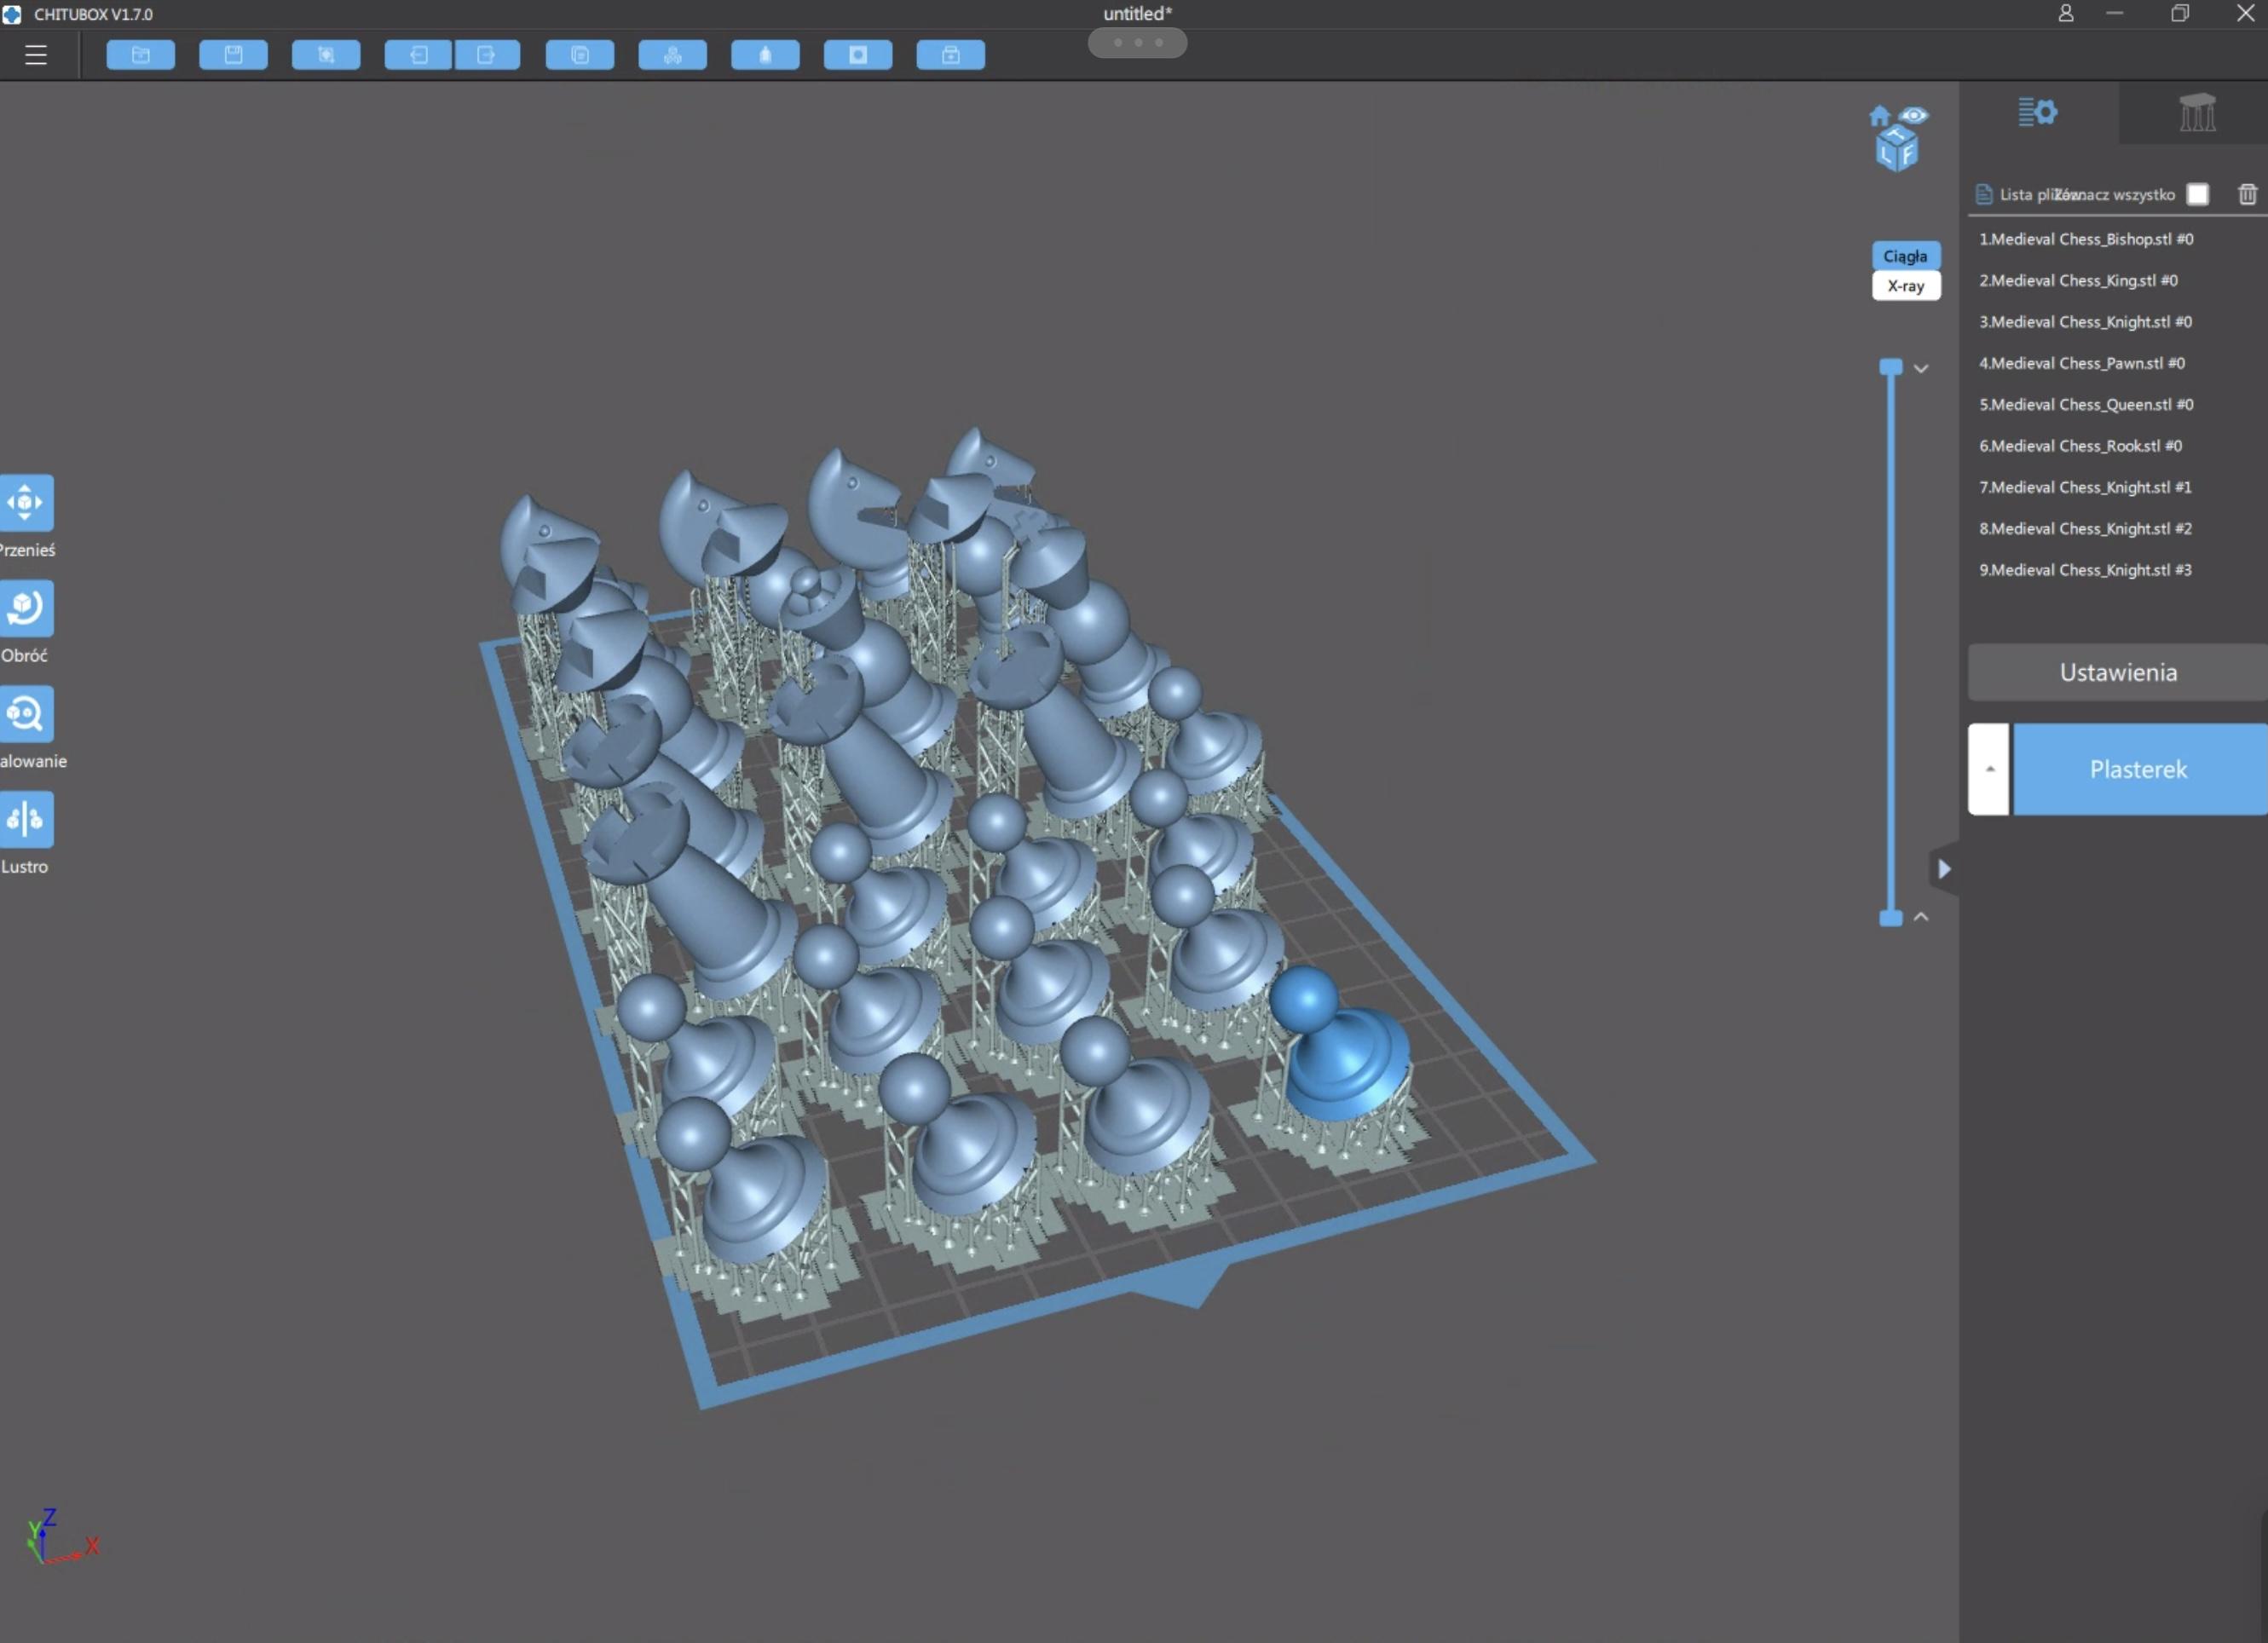Viewport: 2268px width, 1643px height.
Task: Switch to the supports pillar tab
Action: point(2196,113)
